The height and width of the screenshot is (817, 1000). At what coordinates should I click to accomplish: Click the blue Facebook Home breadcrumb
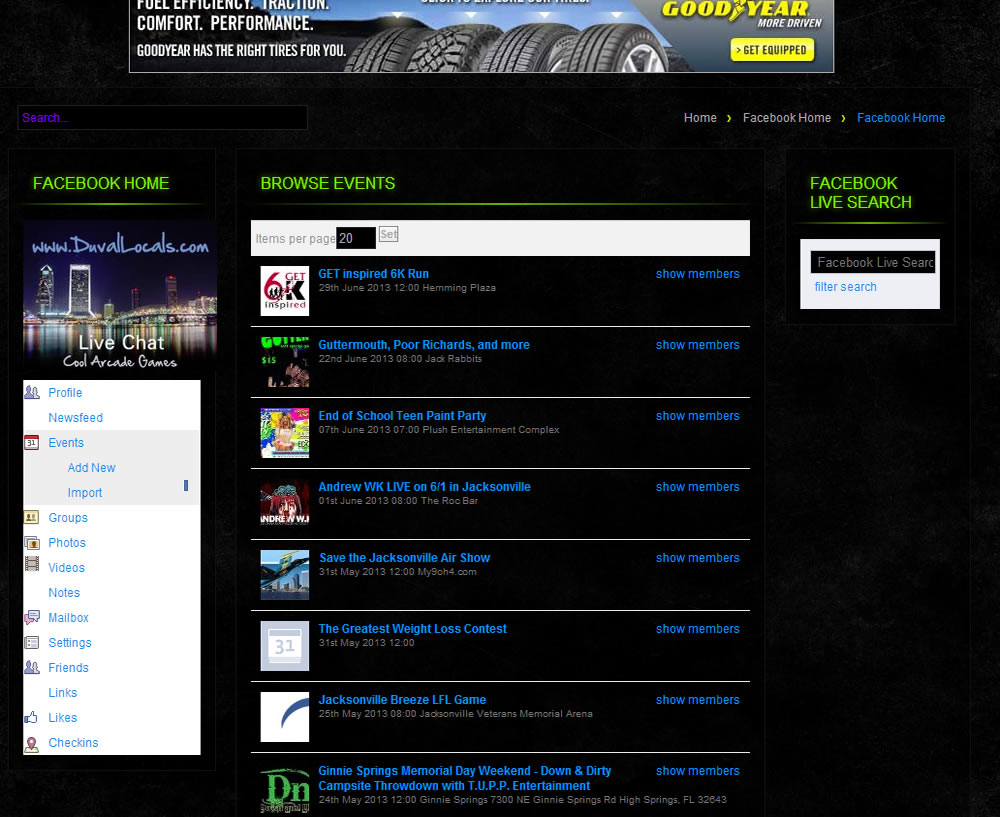point(901,118)
